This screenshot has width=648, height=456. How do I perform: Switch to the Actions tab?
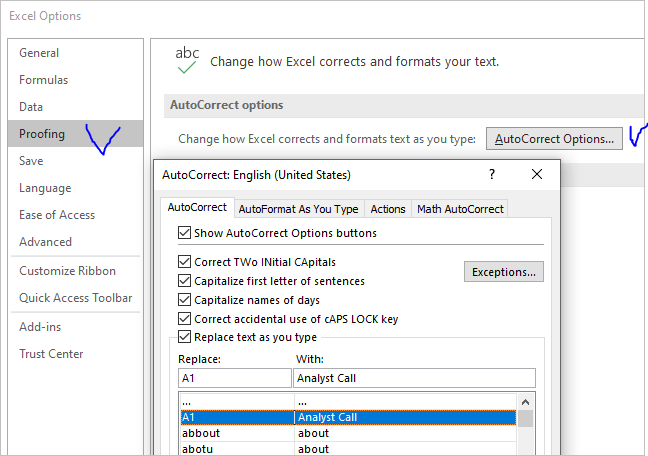coord(388,209)
